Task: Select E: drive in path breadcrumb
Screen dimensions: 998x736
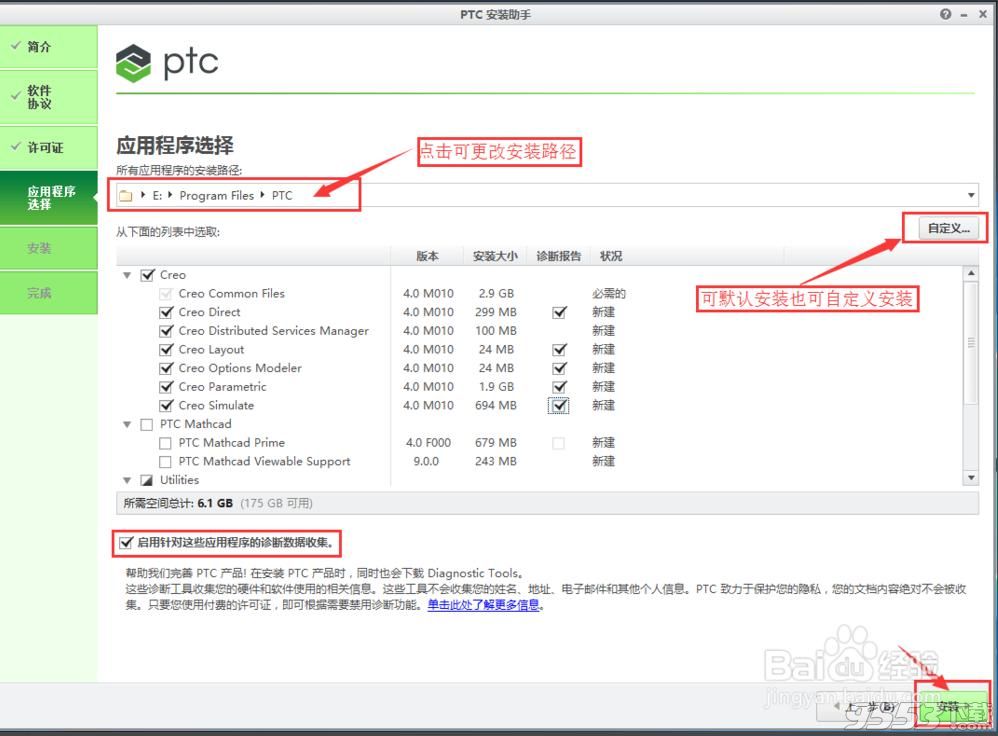Action: coord(157,195)
